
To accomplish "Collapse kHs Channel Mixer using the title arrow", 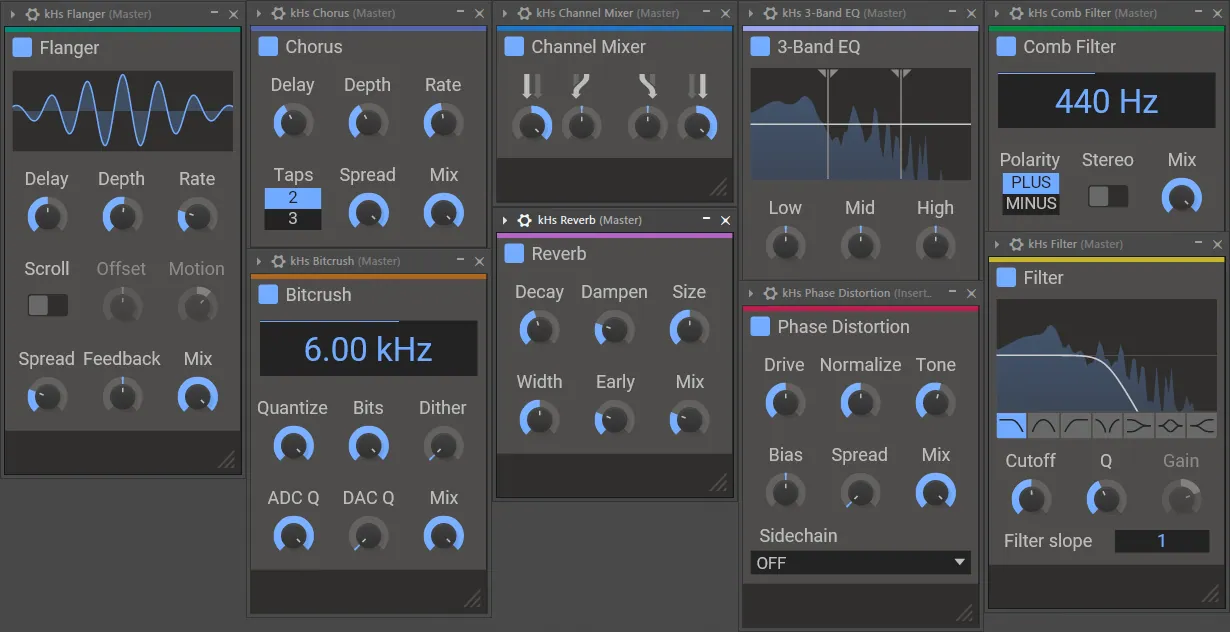I will coord(504,13).
